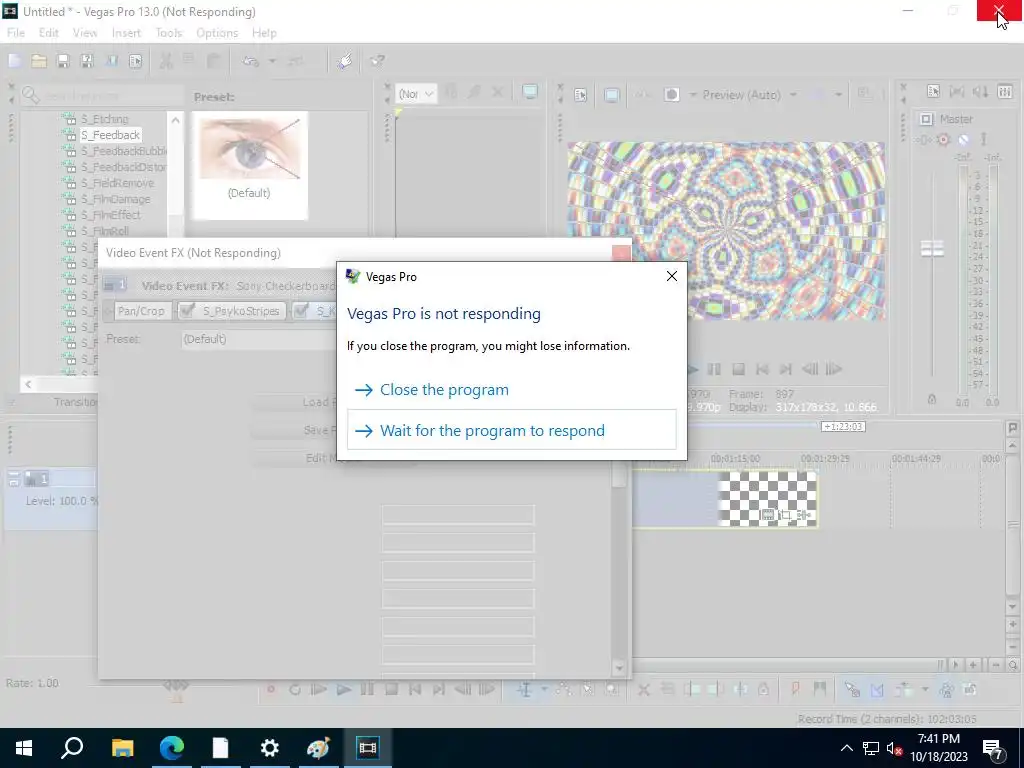Click 'Close the program' link
Image resolution: width=1024 pixels, height=768 pixels.
coord(444,390)
